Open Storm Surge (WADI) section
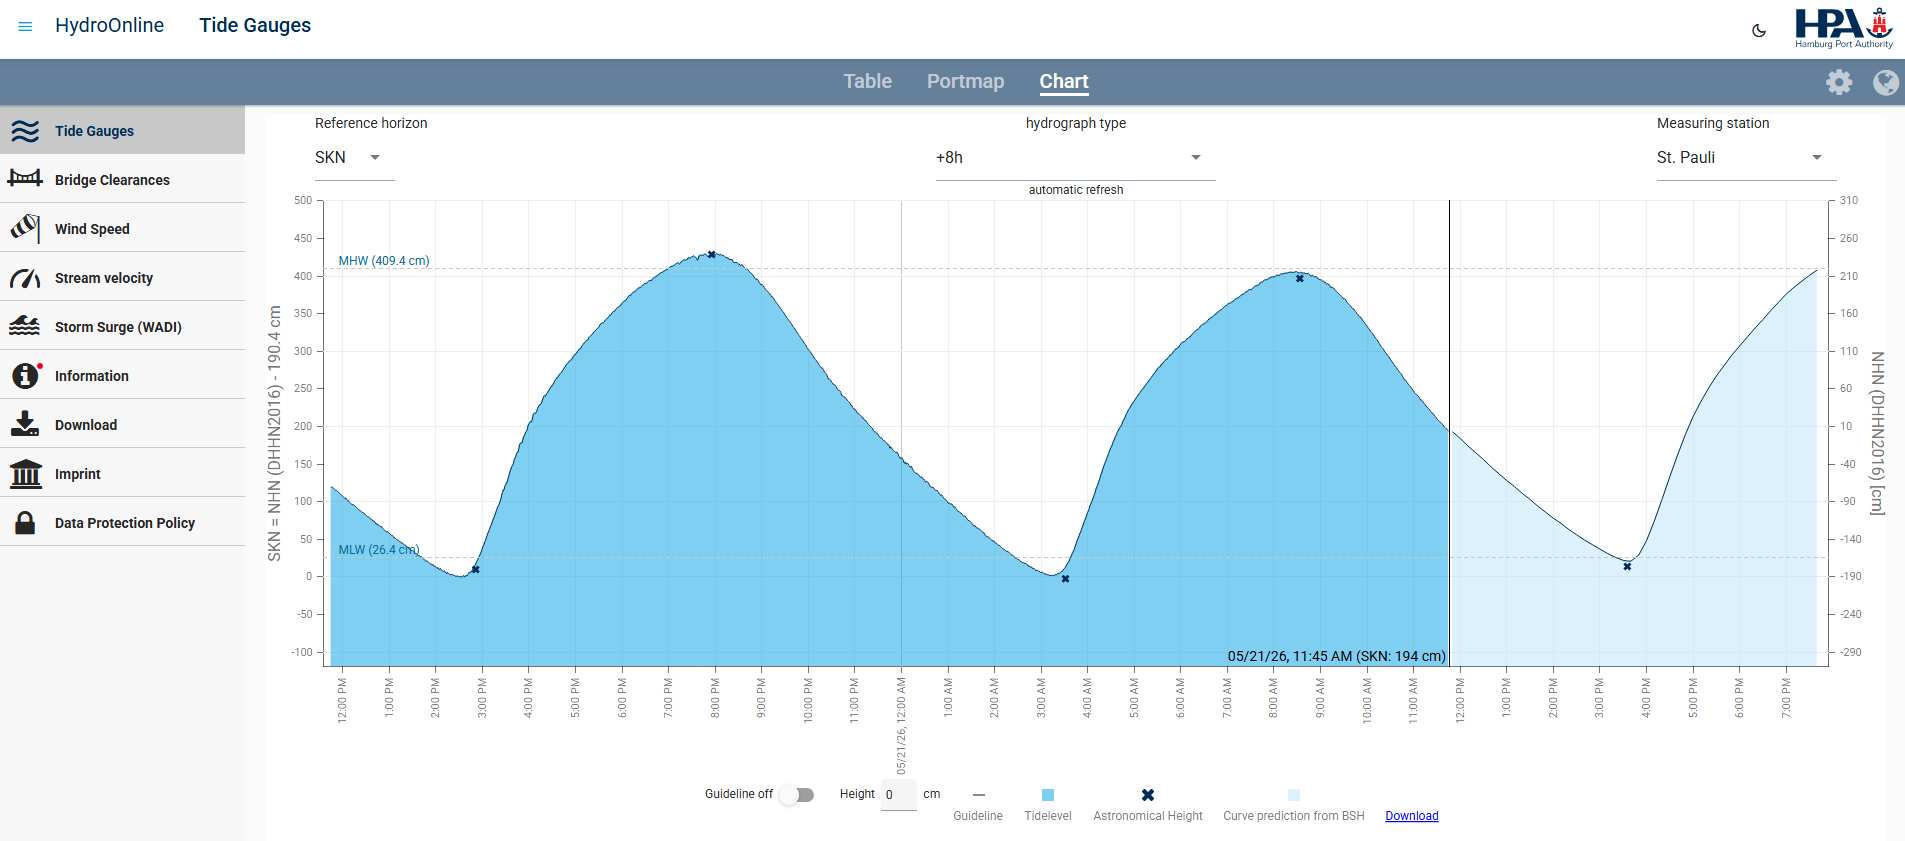Image resolution: width=1905 pixels, height=841 pixels. click(x=122, y=327)
